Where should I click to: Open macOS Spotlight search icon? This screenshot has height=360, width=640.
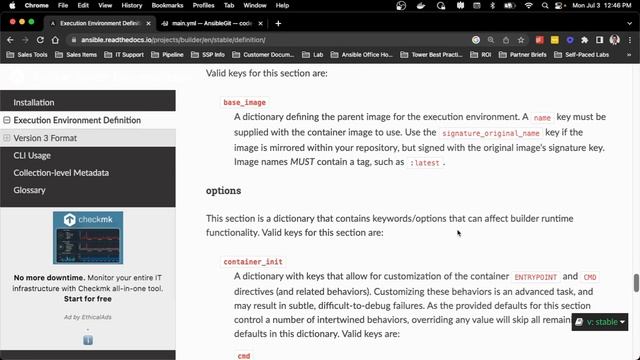pos(545,5)
